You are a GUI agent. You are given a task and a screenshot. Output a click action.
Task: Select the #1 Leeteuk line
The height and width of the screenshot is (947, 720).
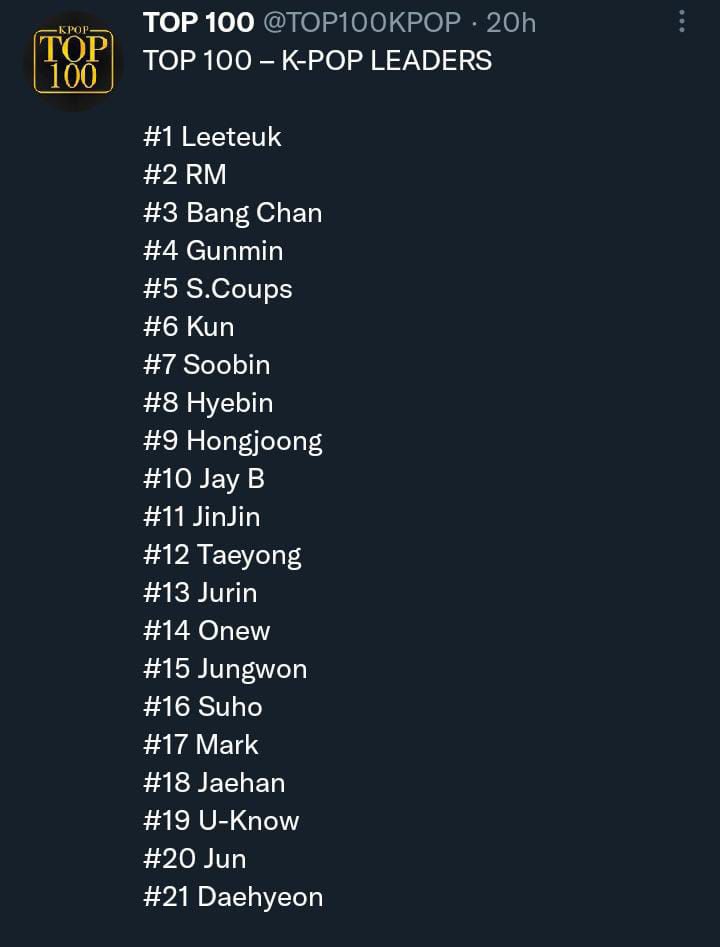212,136
